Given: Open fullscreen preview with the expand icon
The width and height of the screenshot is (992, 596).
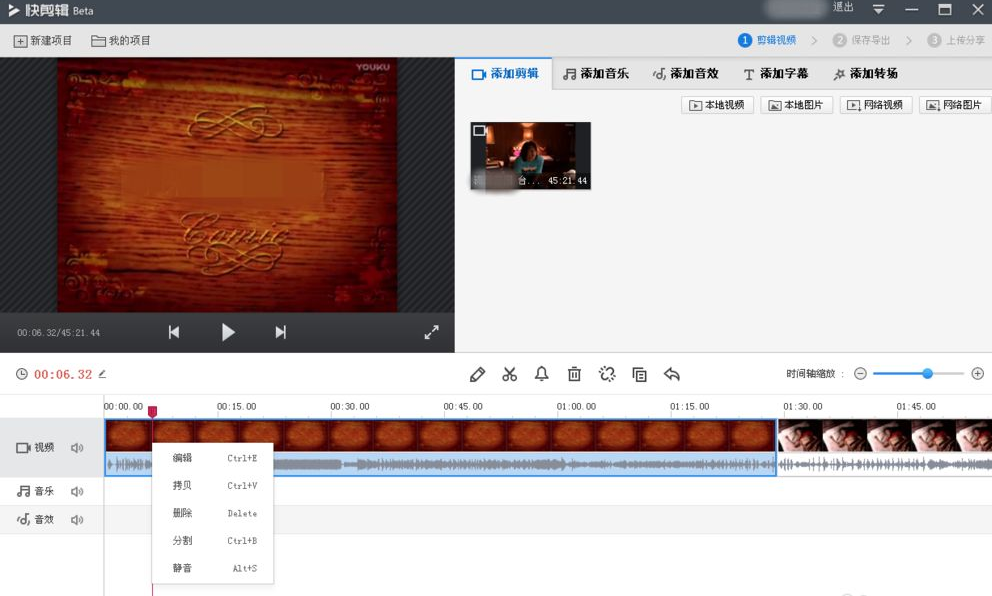Looking at the screenshot, I should 432,331.
